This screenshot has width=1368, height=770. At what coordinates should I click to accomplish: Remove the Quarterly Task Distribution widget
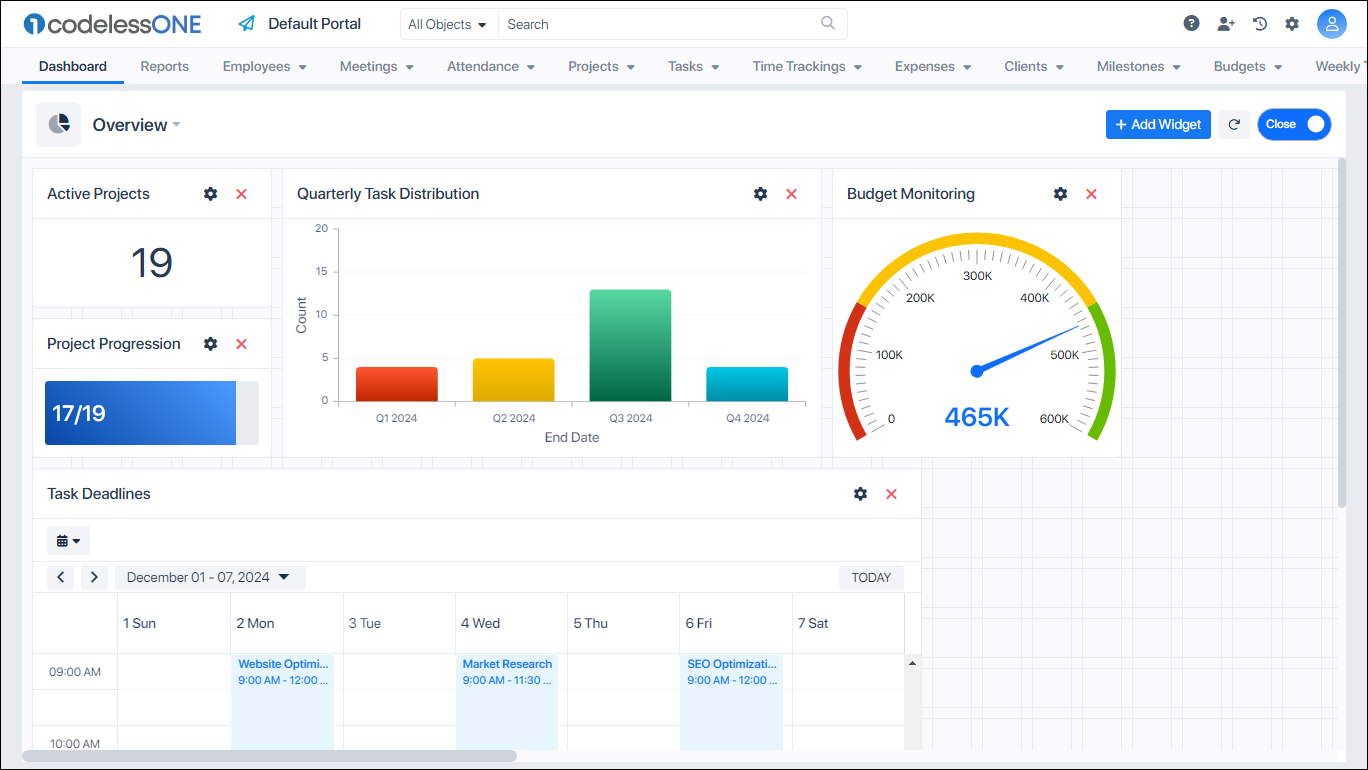[791, 194]
